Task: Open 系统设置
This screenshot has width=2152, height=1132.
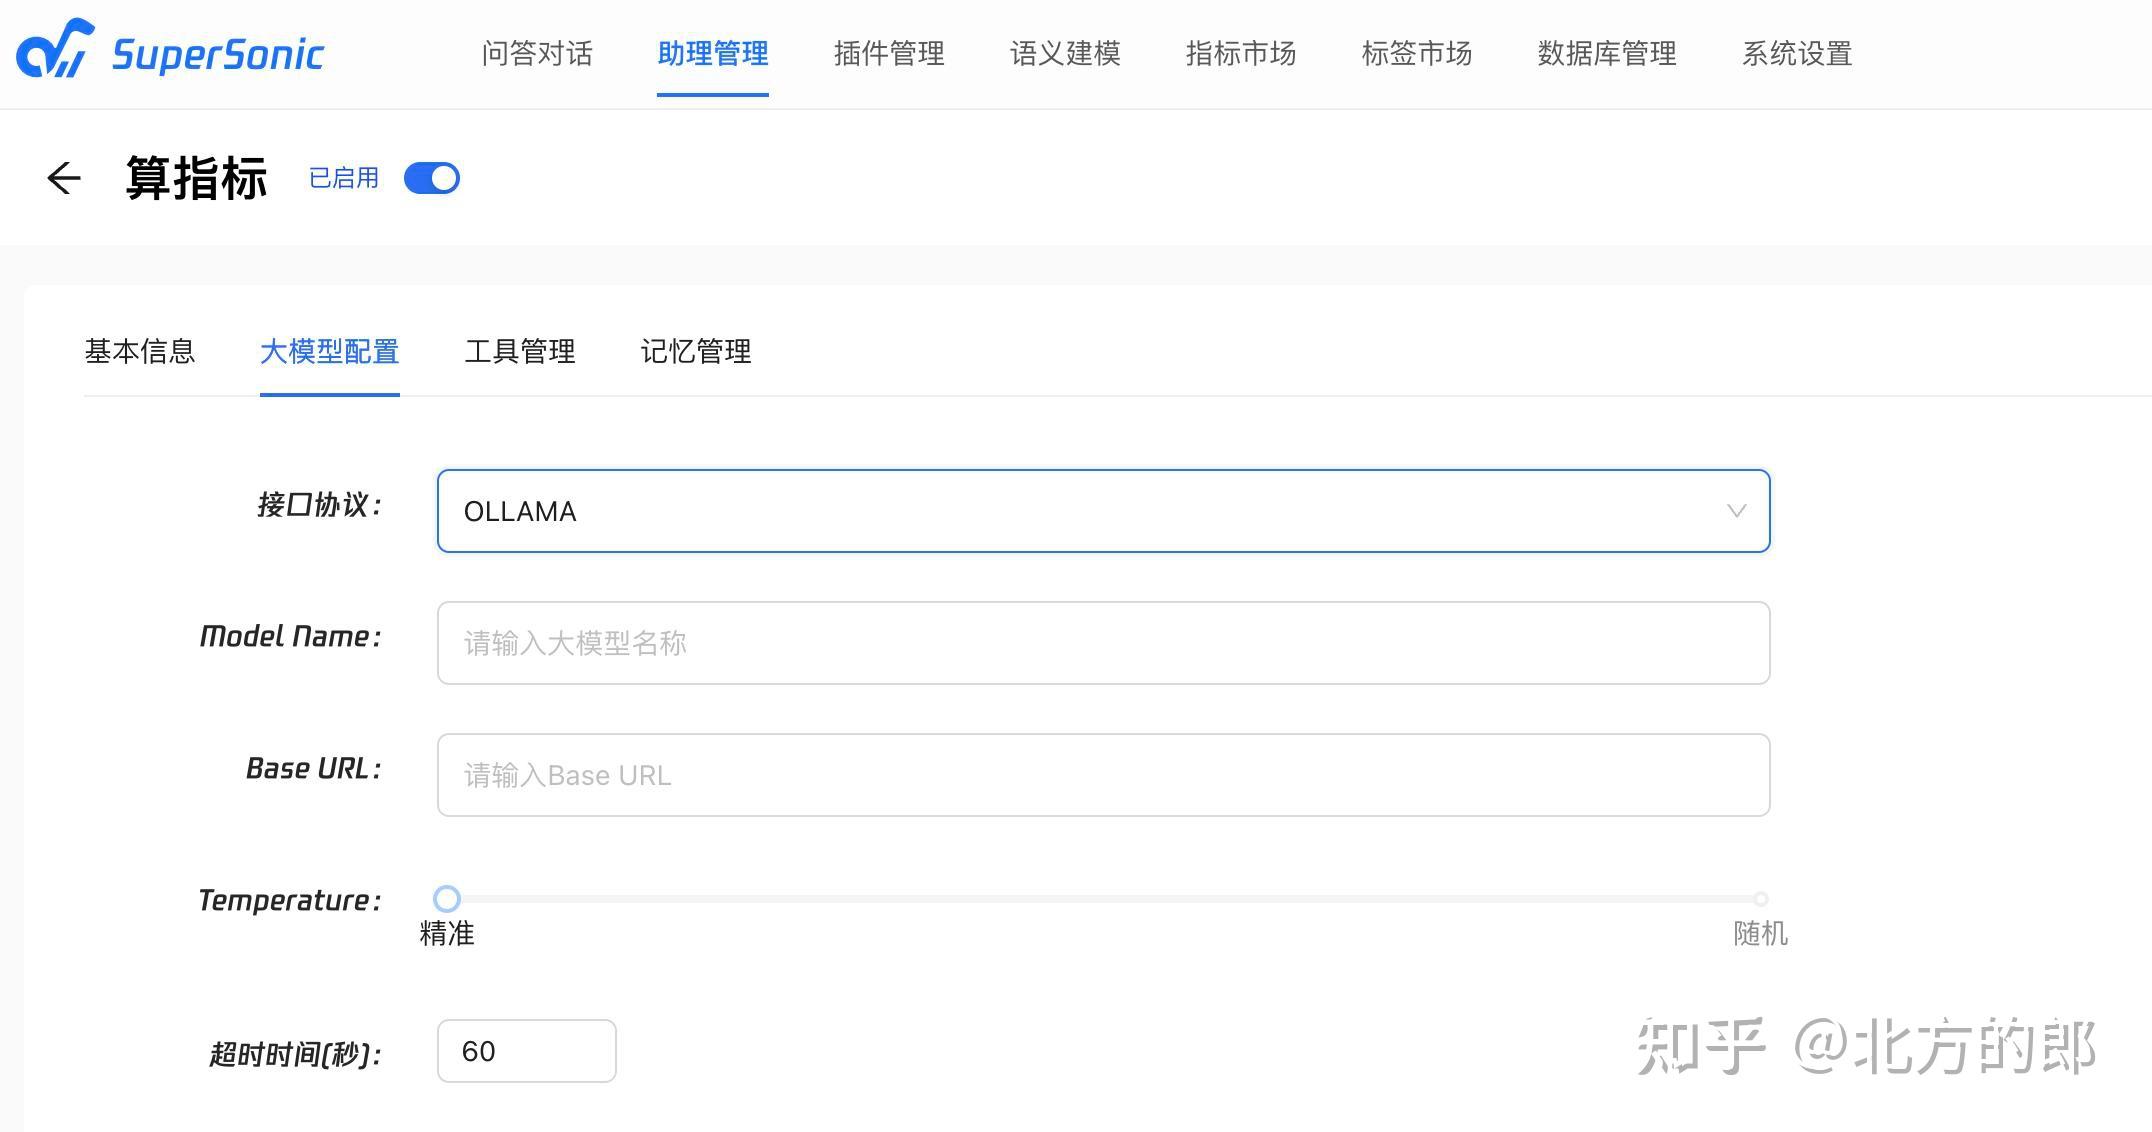Action: [x=1796, y=54]
